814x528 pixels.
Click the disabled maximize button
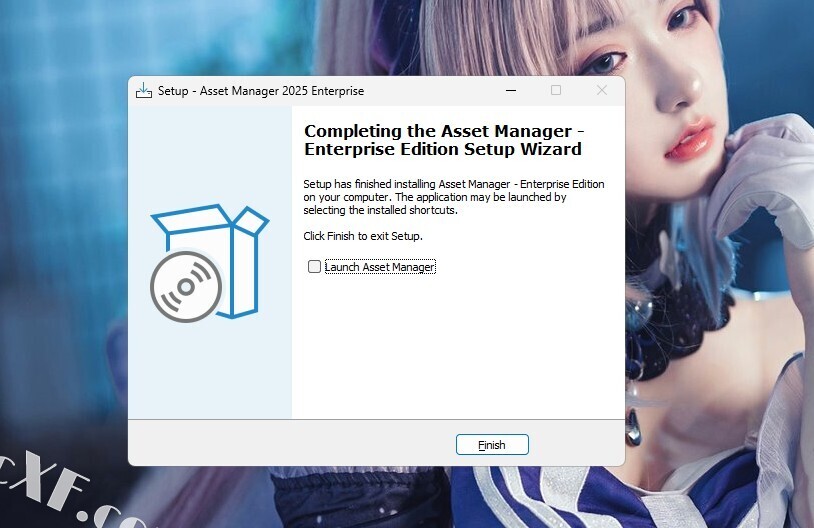tap(556, 90)
